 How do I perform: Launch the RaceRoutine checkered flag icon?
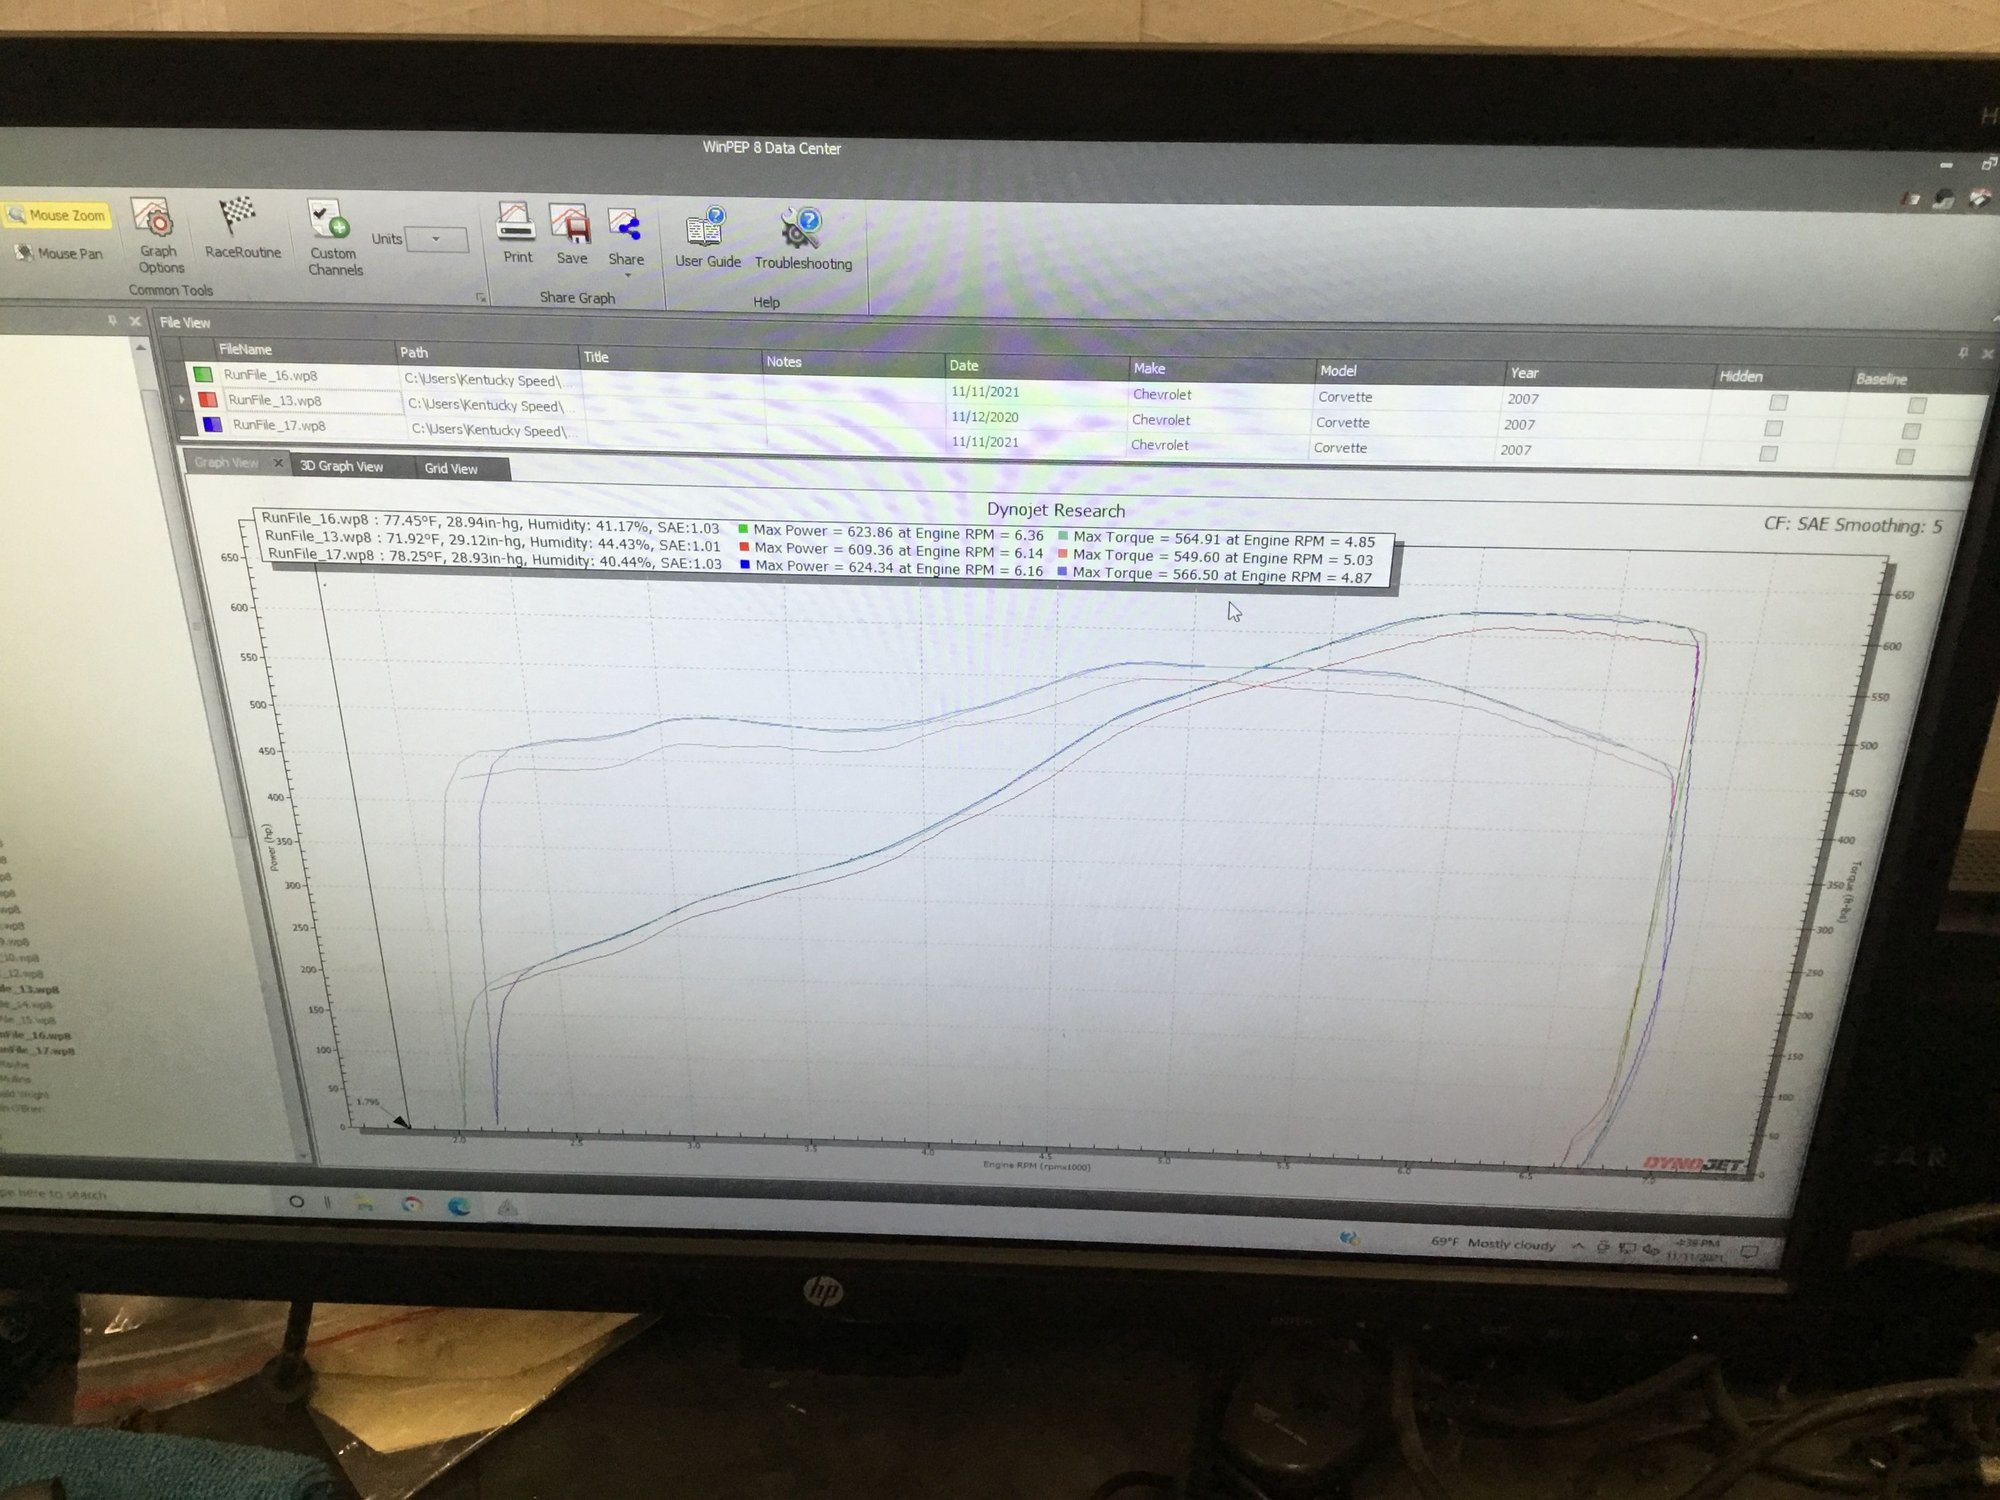point(241,228)
